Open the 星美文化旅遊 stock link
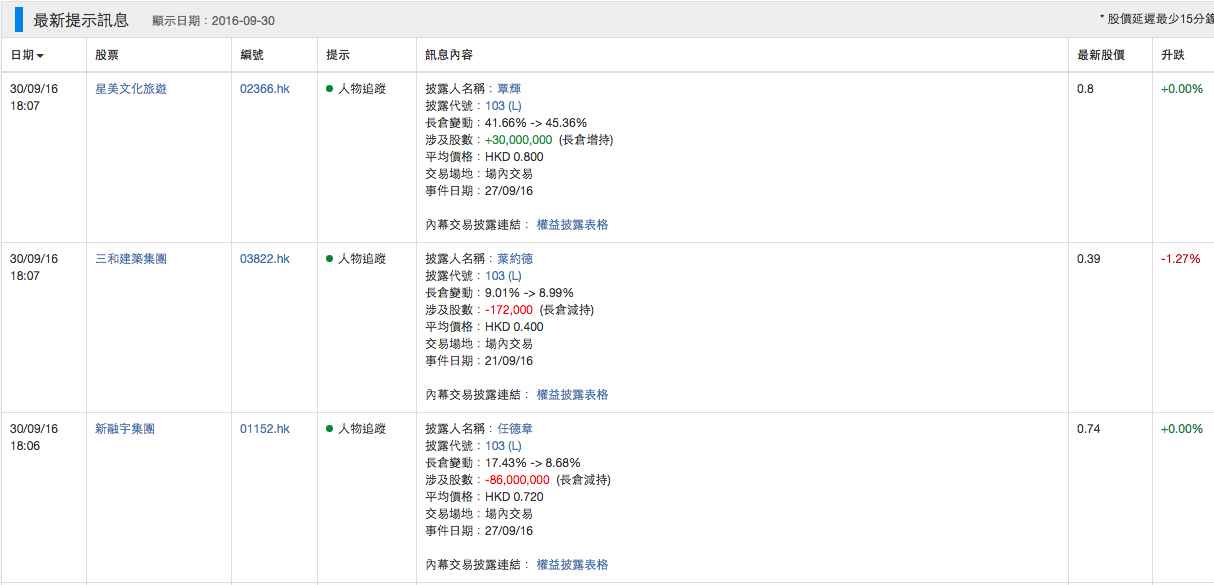1214x585 pixels. coord(131,89)
